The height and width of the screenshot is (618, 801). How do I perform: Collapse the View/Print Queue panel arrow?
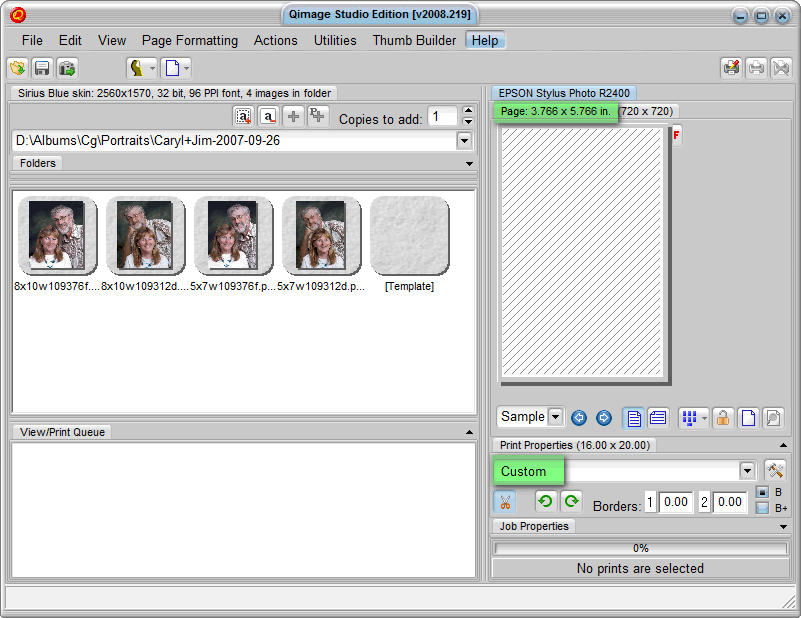(x=469, y=432)
